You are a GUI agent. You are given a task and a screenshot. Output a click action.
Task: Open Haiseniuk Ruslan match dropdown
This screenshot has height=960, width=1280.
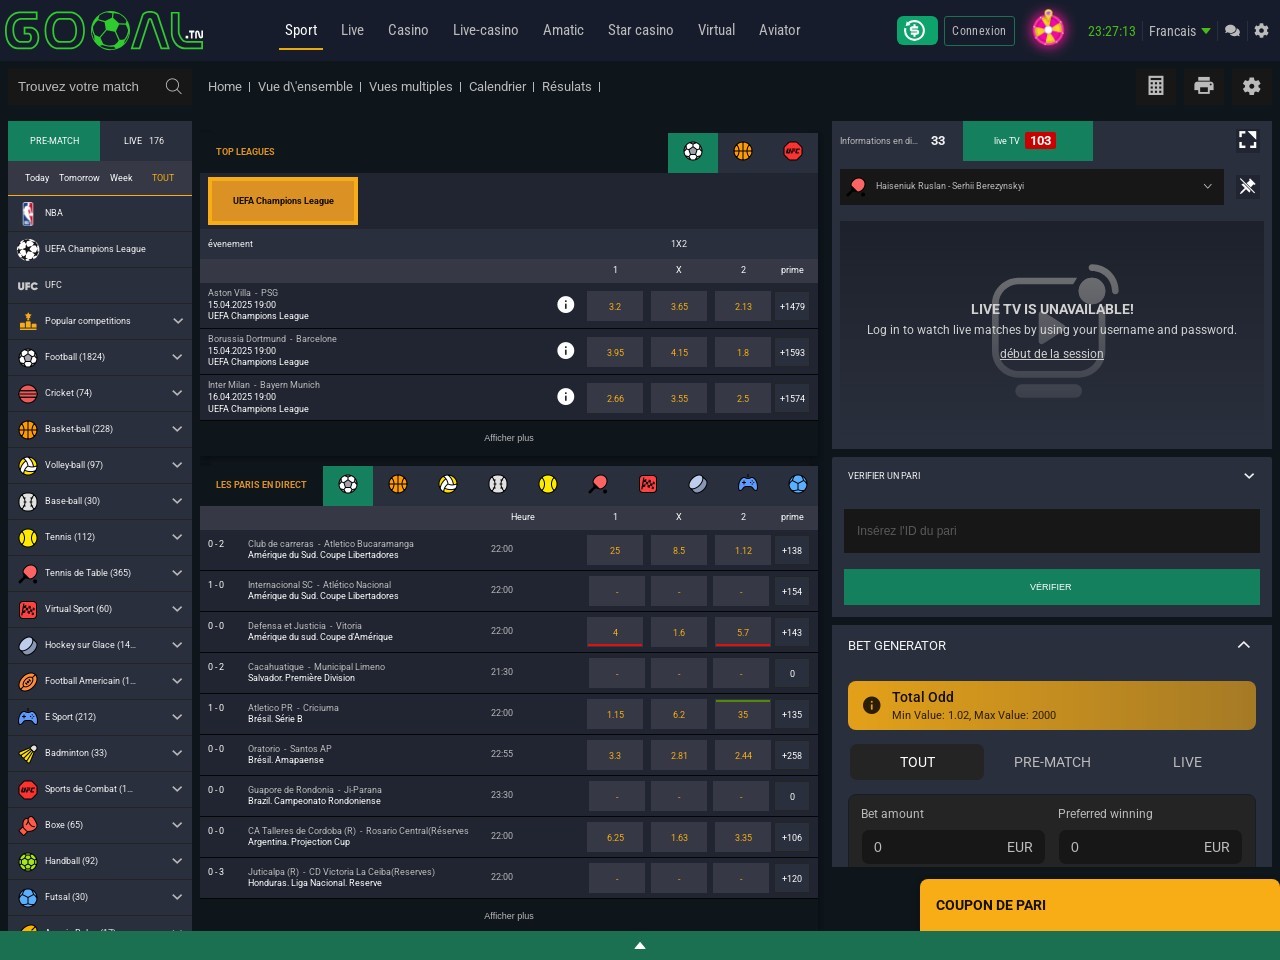pyautogui.click(x=1032, y=186)
